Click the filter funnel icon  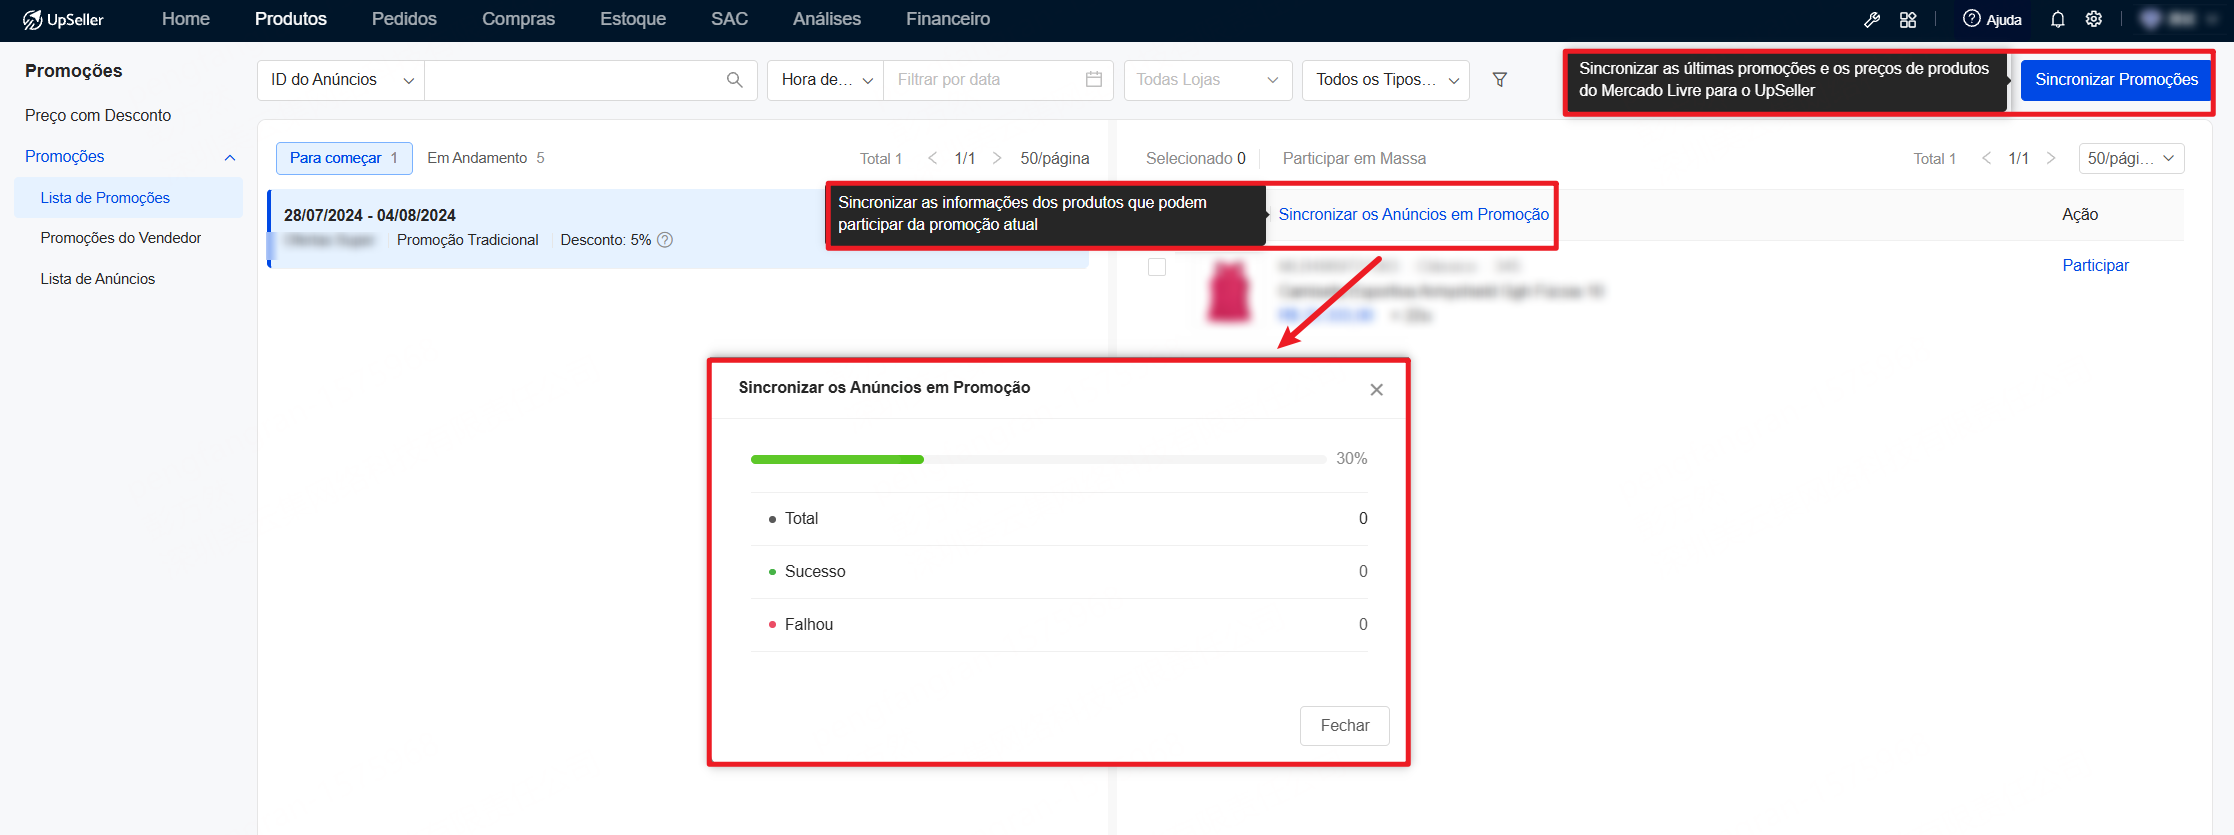pos(1500,79)
